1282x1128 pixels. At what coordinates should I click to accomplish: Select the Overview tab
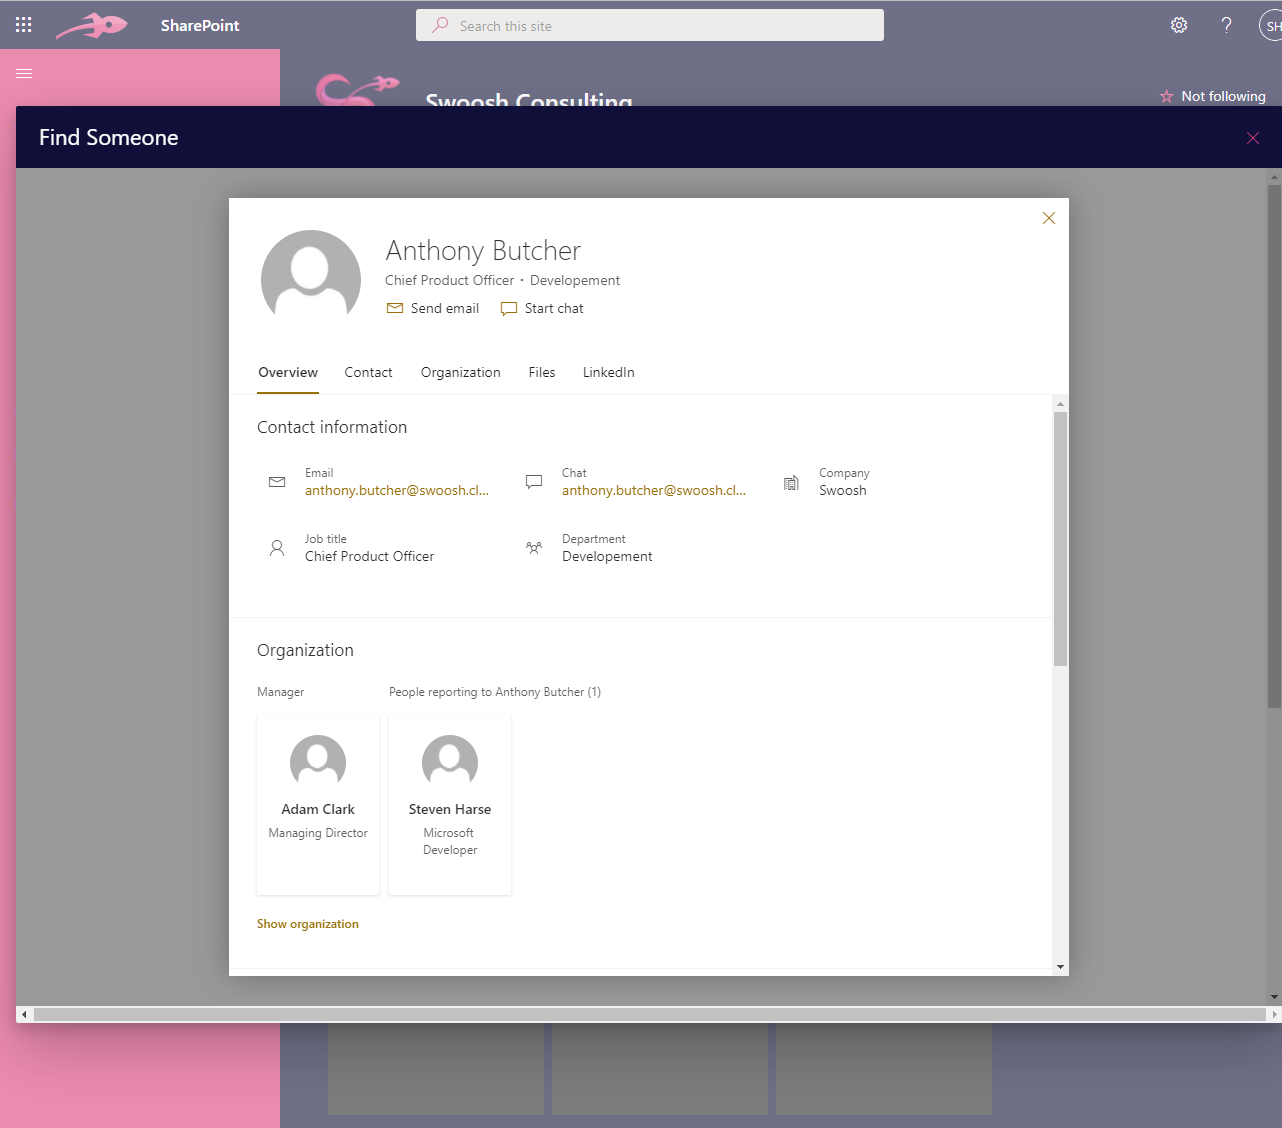(288, 372)
